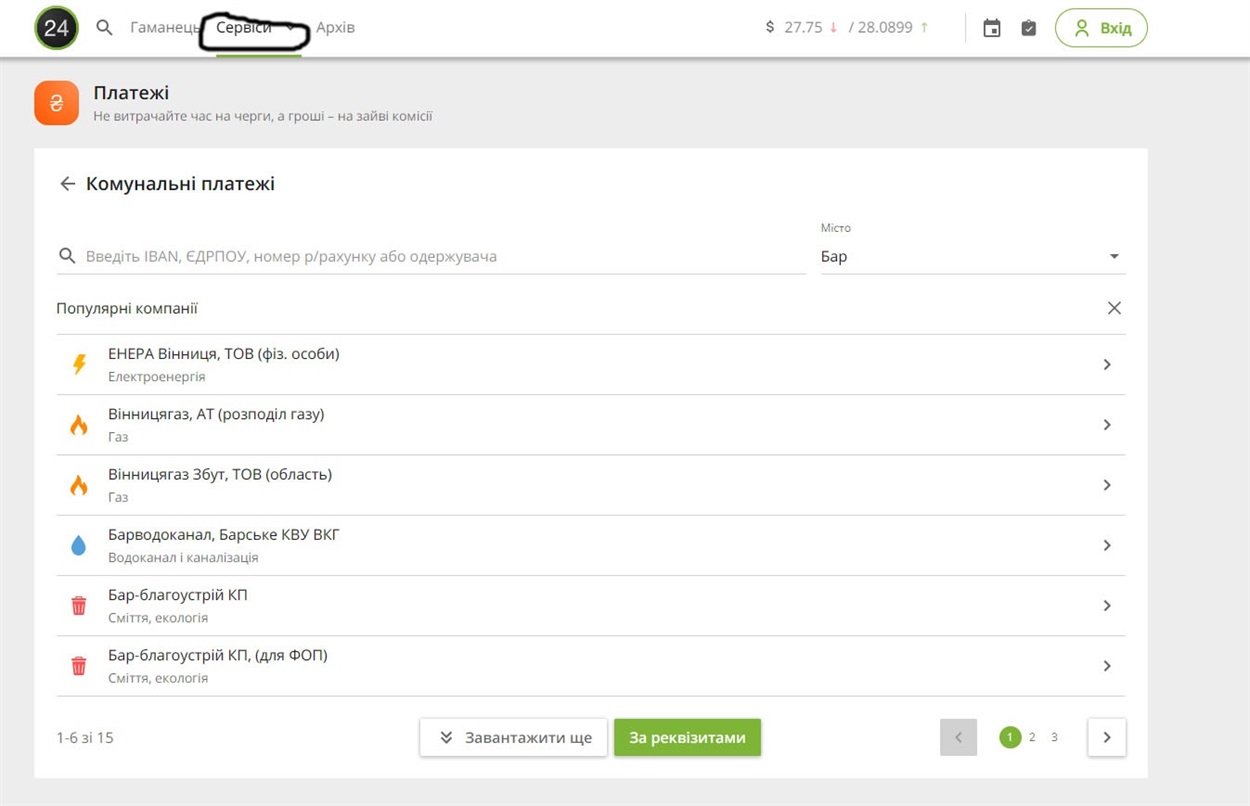Open ЕНЕРА Вінниця row chevron
The width and height of the screenshot is (1250, 806).
point(1107,365)
